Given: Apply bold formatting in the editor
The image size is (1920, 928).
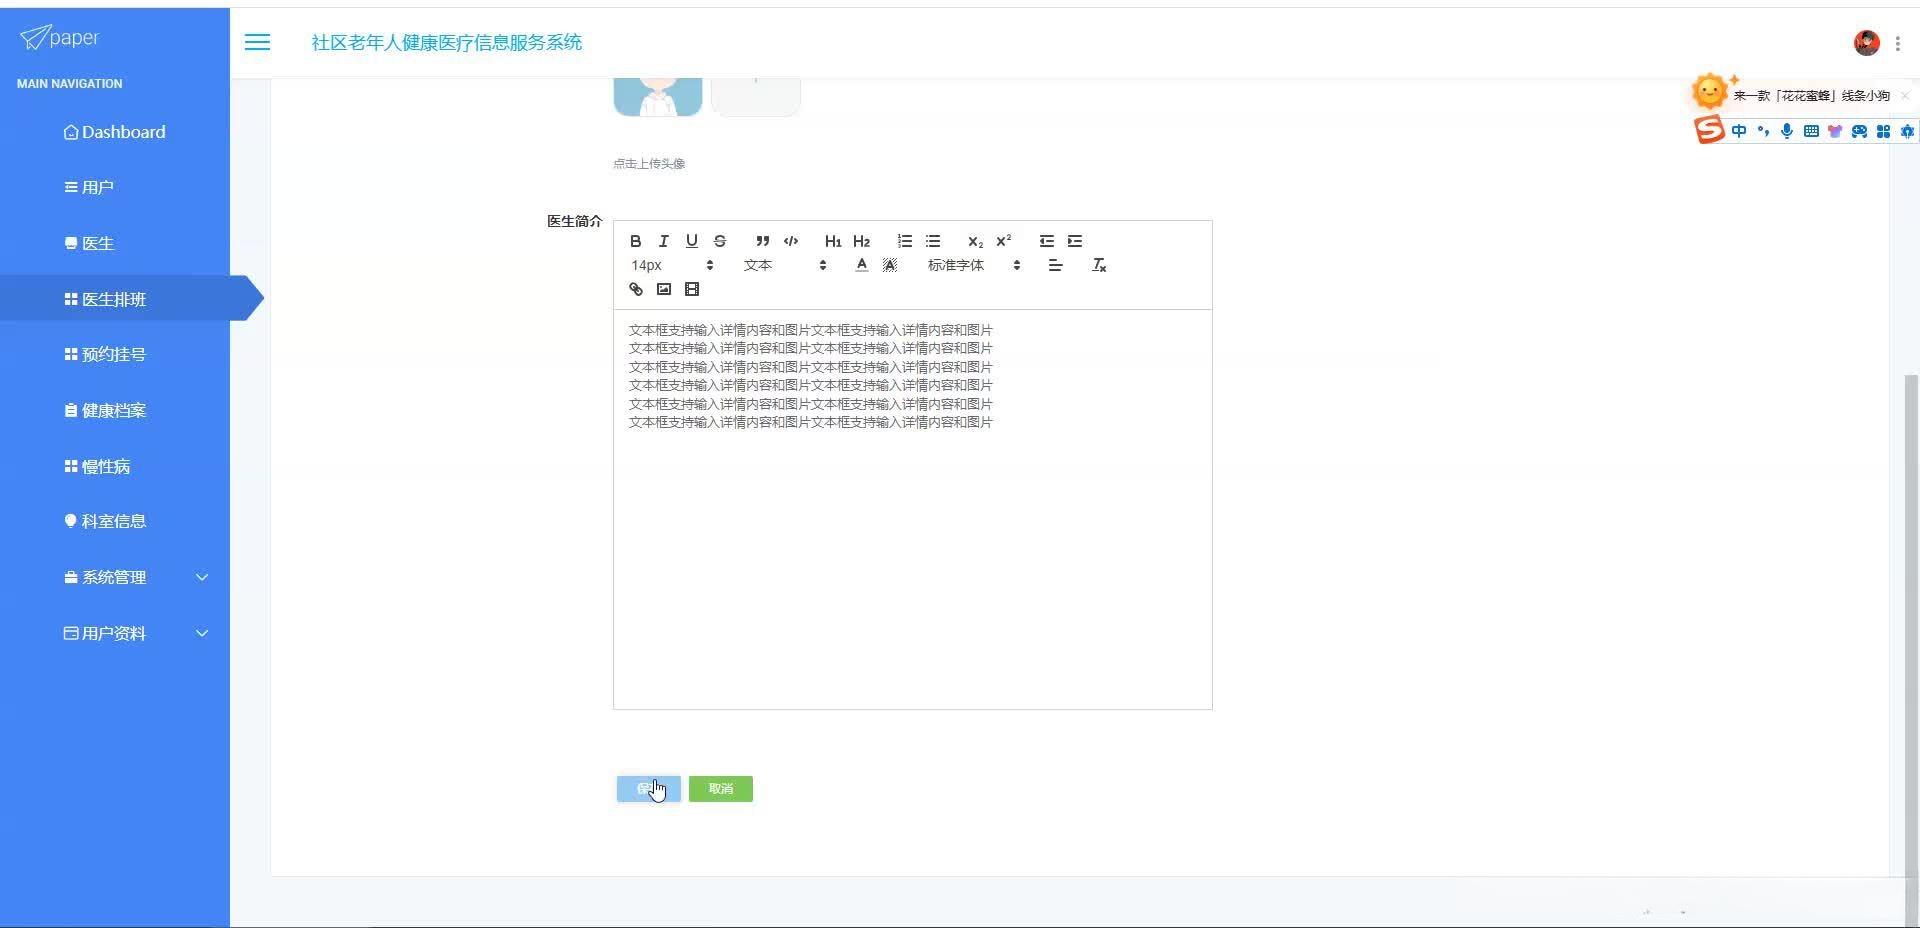Looking at the screenshot, I should (x=635, y=241).
